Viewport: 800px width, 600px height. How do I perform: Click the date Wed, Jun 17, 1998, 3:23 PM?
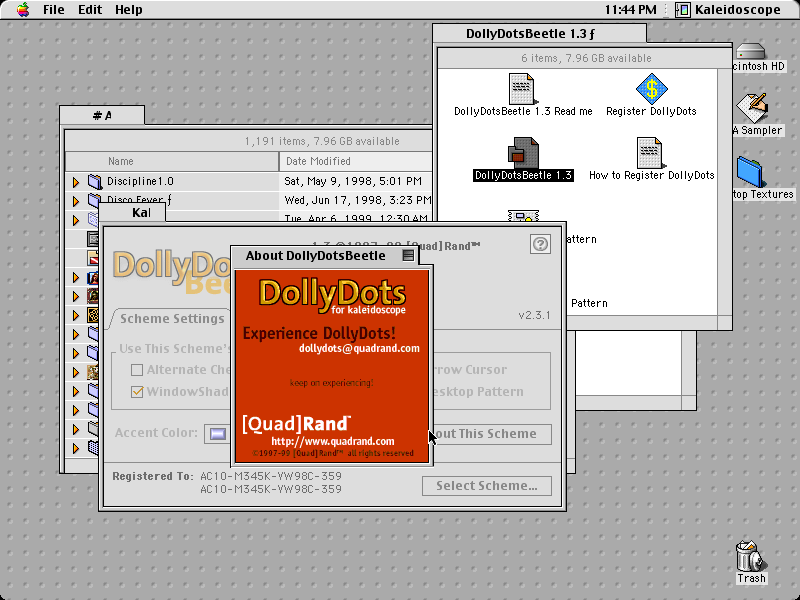358,200
